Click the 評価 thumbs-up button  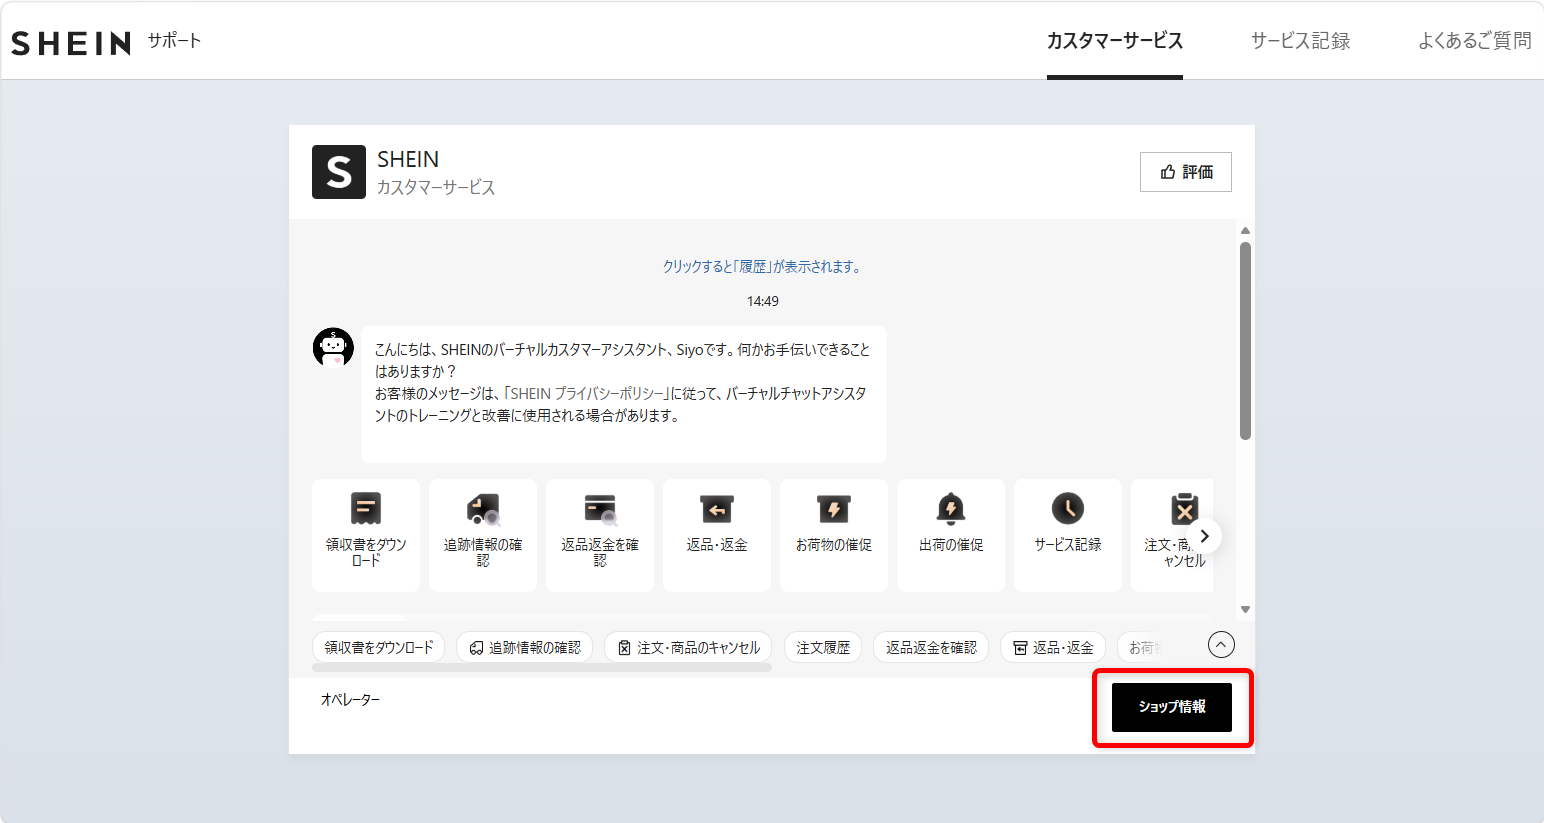[x=1186, y=172]
